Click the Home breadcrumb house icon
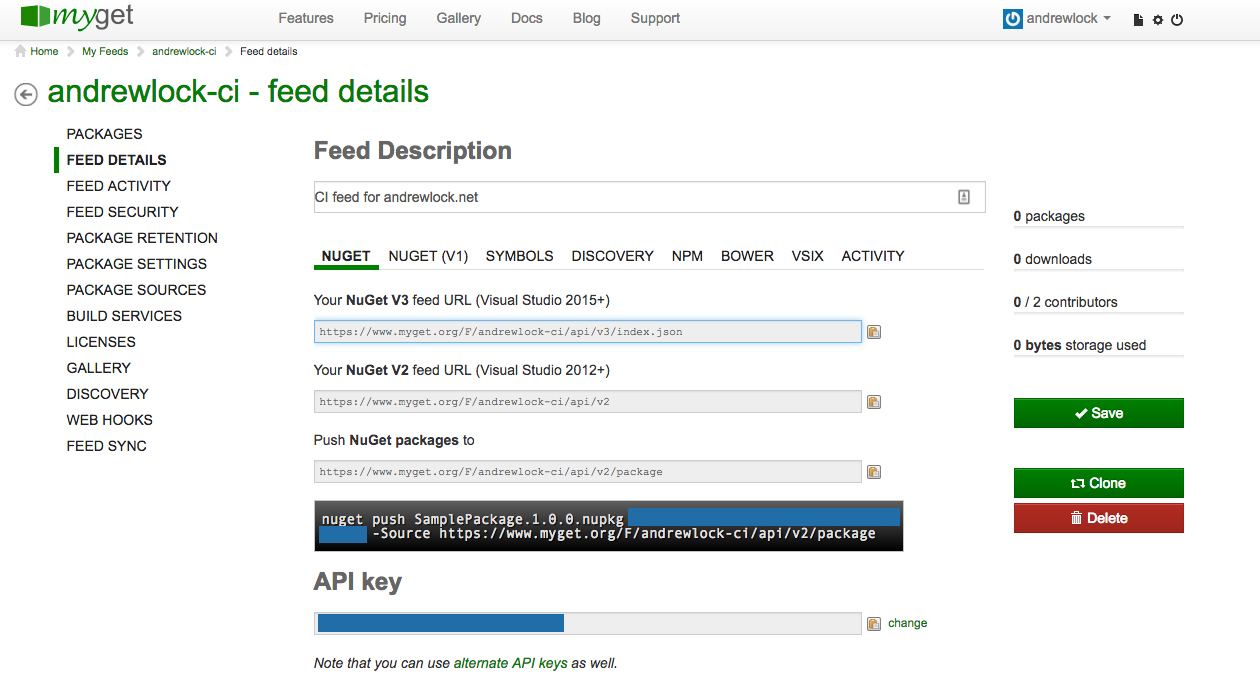Image resolution: width=1260 pixels, height=679 pixels. click(x=20, y=51)
